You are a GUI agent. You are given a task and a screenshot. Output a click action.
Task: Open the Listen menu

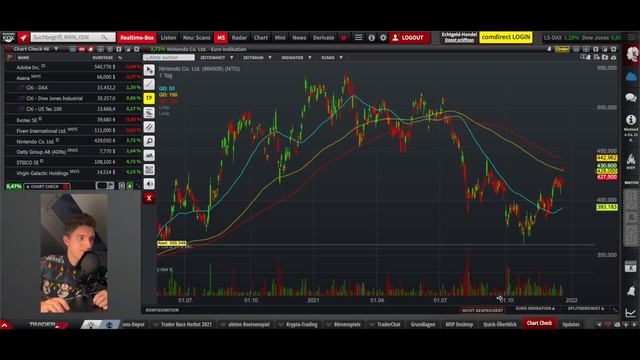point(168,38)
